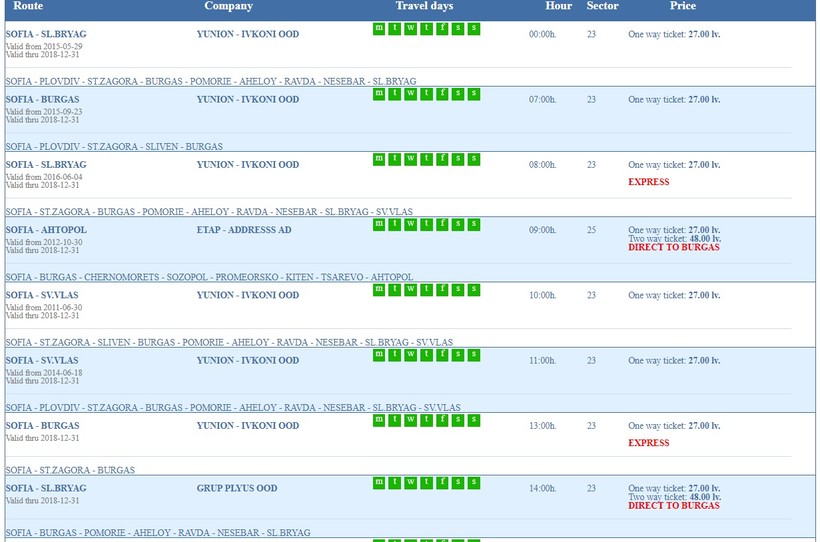Click DIRECT TO BURGAS in the 14:00h row

click(x=673, y=506)
